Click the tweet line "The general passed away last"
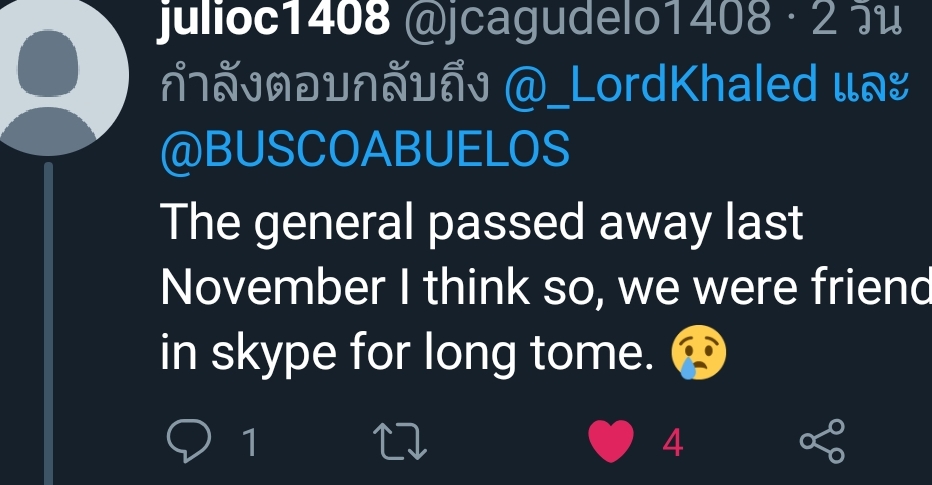932x485 pixels. pos(482,224)
